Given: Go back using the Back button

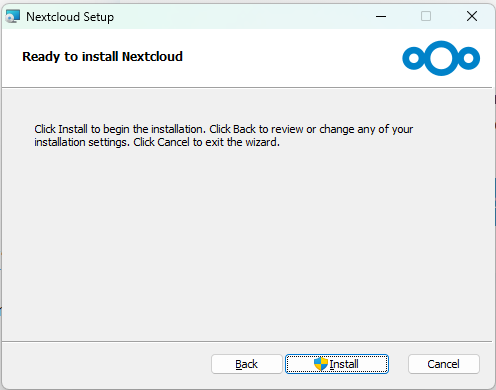Looking at the screenshot, I should [x=247, y=364].
